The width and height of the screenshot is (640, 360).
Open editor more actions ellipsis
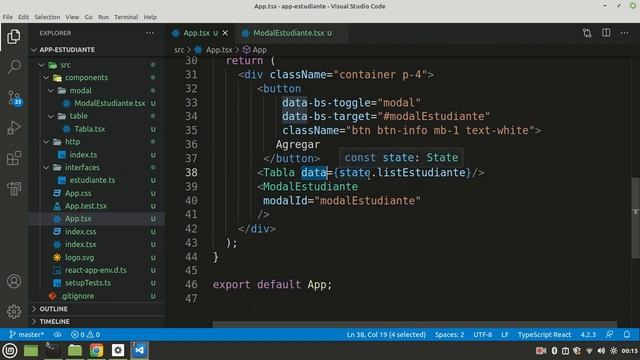pos(624,33)
